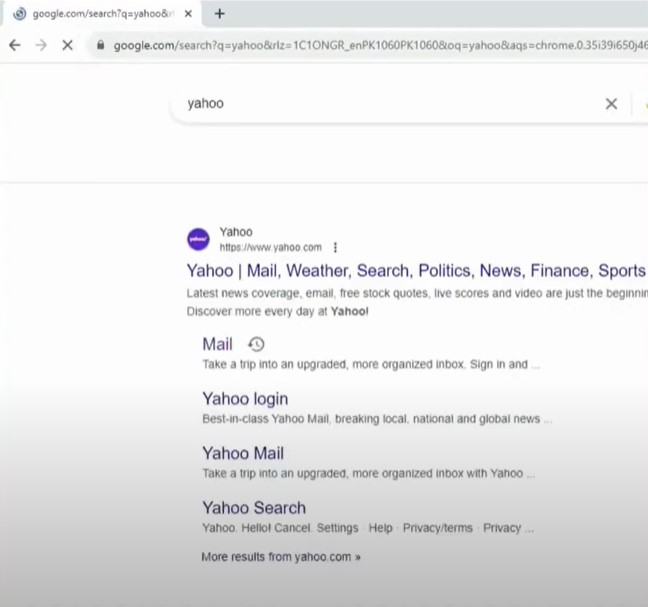This screenshot has width=648, height=607.
Task: Click the tab's loading favicon
Action: tap(19, 14)
